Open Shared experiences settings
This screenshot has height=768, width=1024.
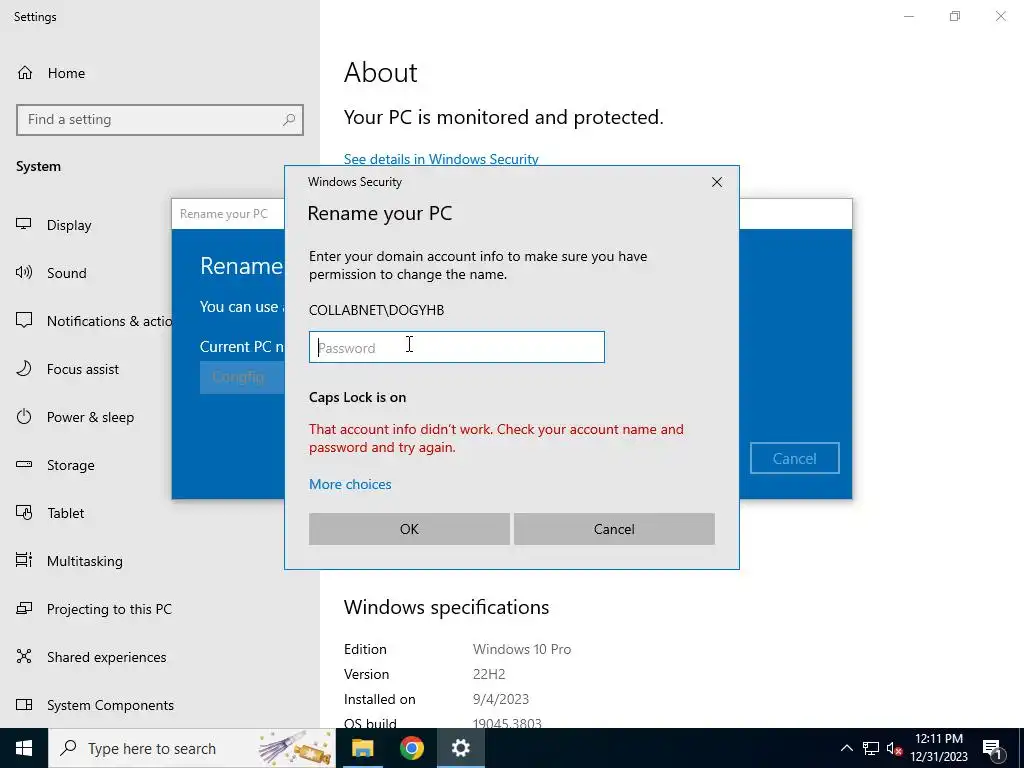click(106, 656)
